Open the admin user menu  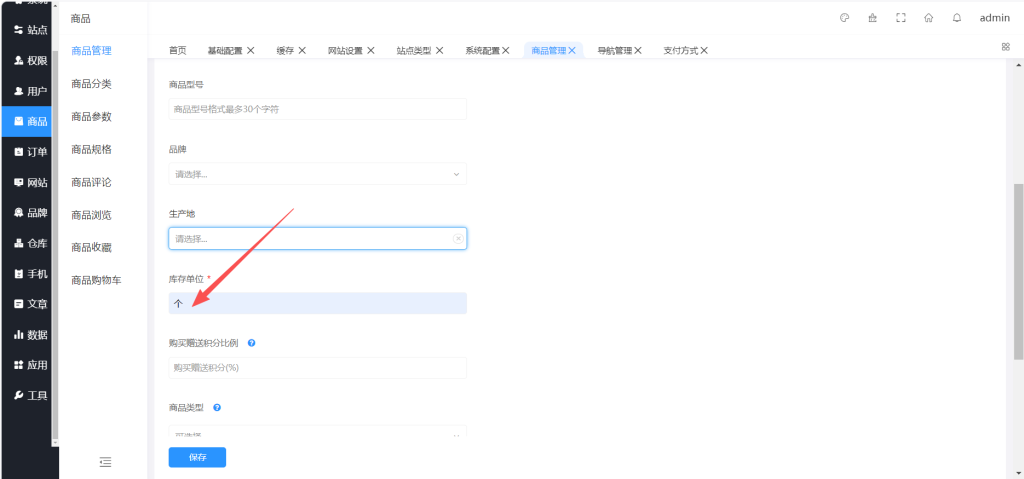995,18
